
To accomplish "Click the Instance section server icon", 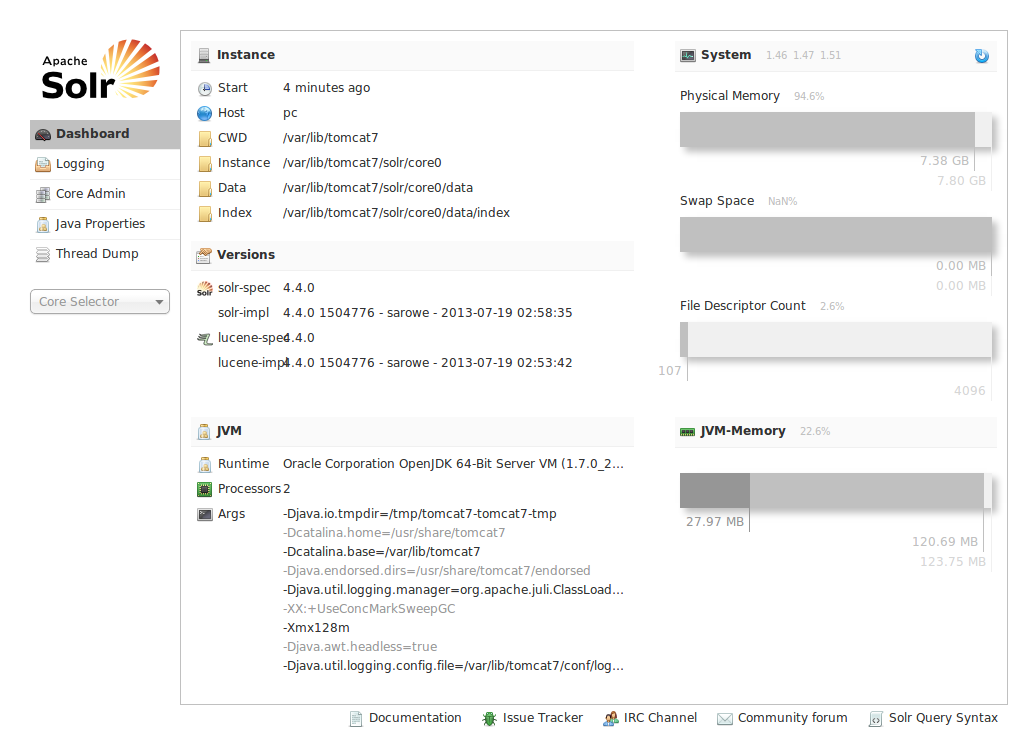I will (204, 56).
